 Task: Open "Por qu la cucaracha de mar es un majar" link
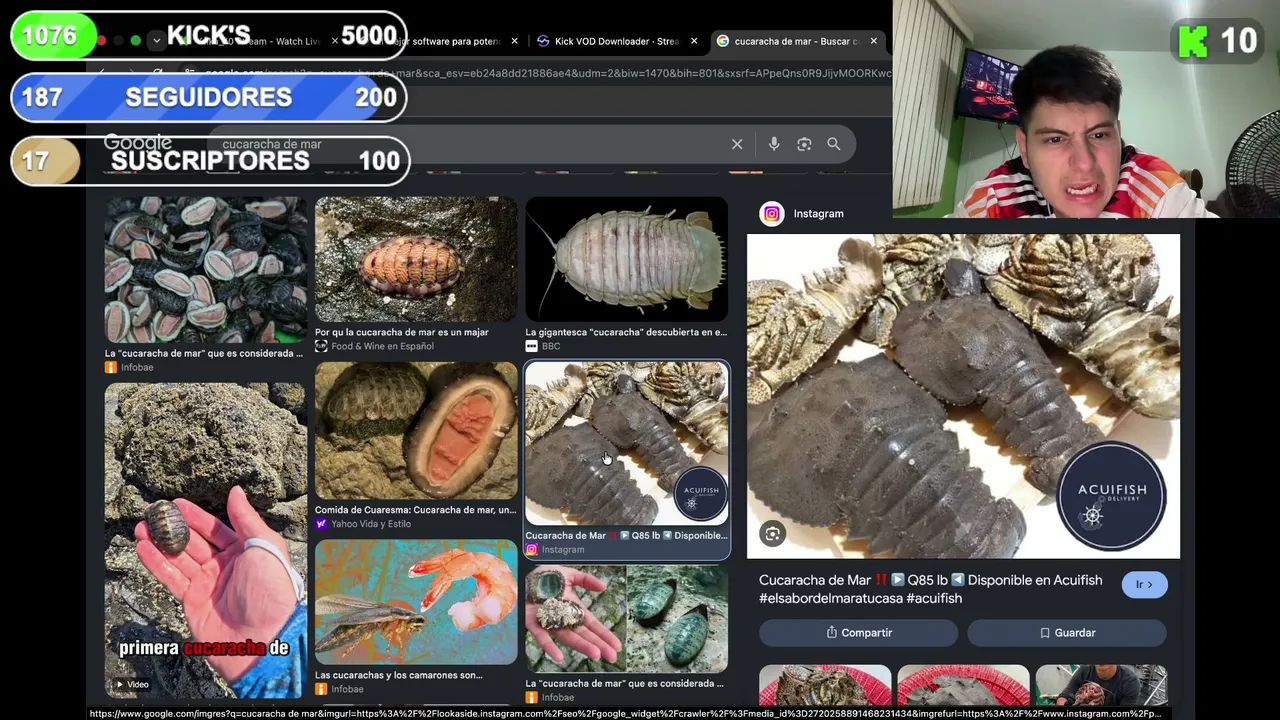[x=402, y=332]
